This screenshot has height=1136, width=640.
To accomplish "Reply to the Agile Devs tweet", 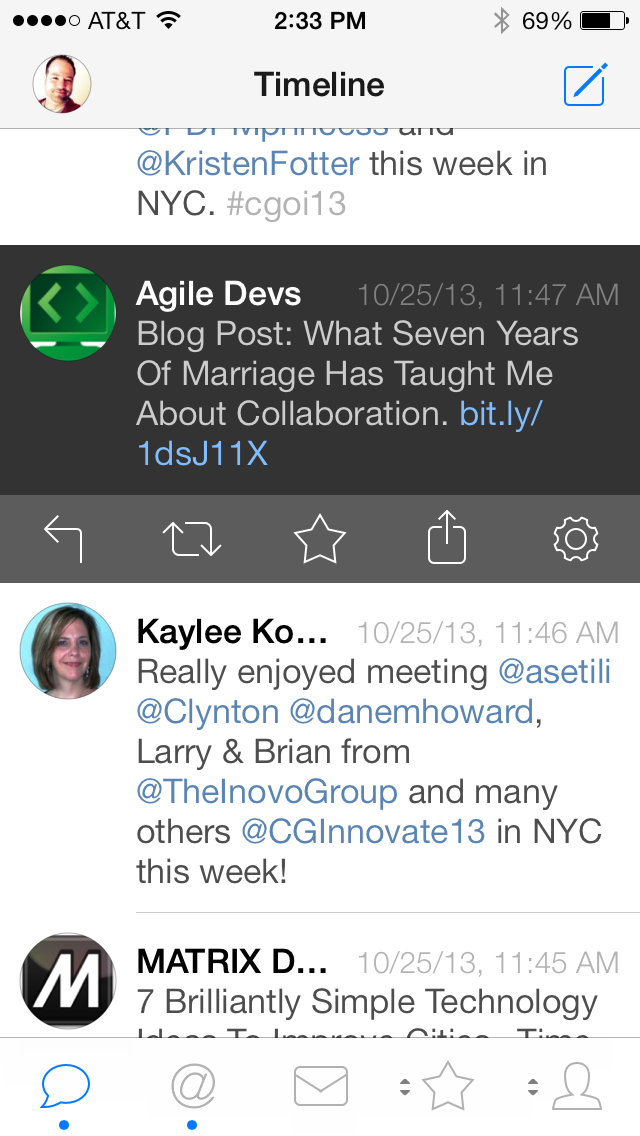I will [64, 540].
